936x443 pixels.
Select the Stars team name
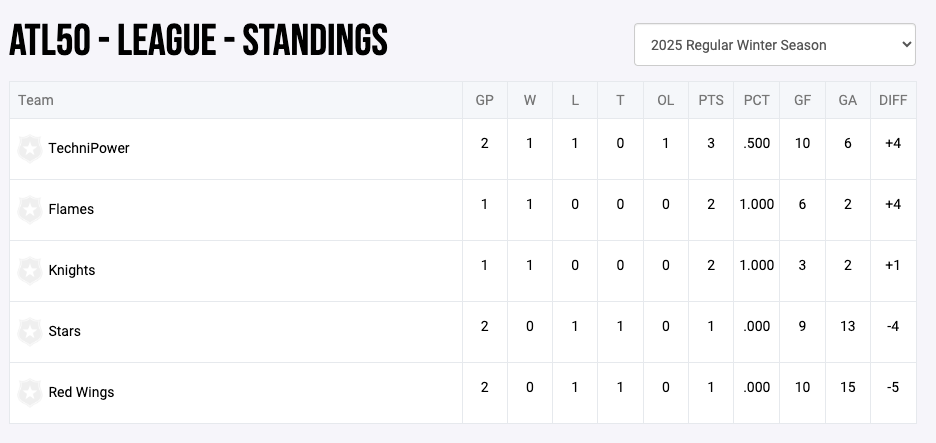[65, 331]
